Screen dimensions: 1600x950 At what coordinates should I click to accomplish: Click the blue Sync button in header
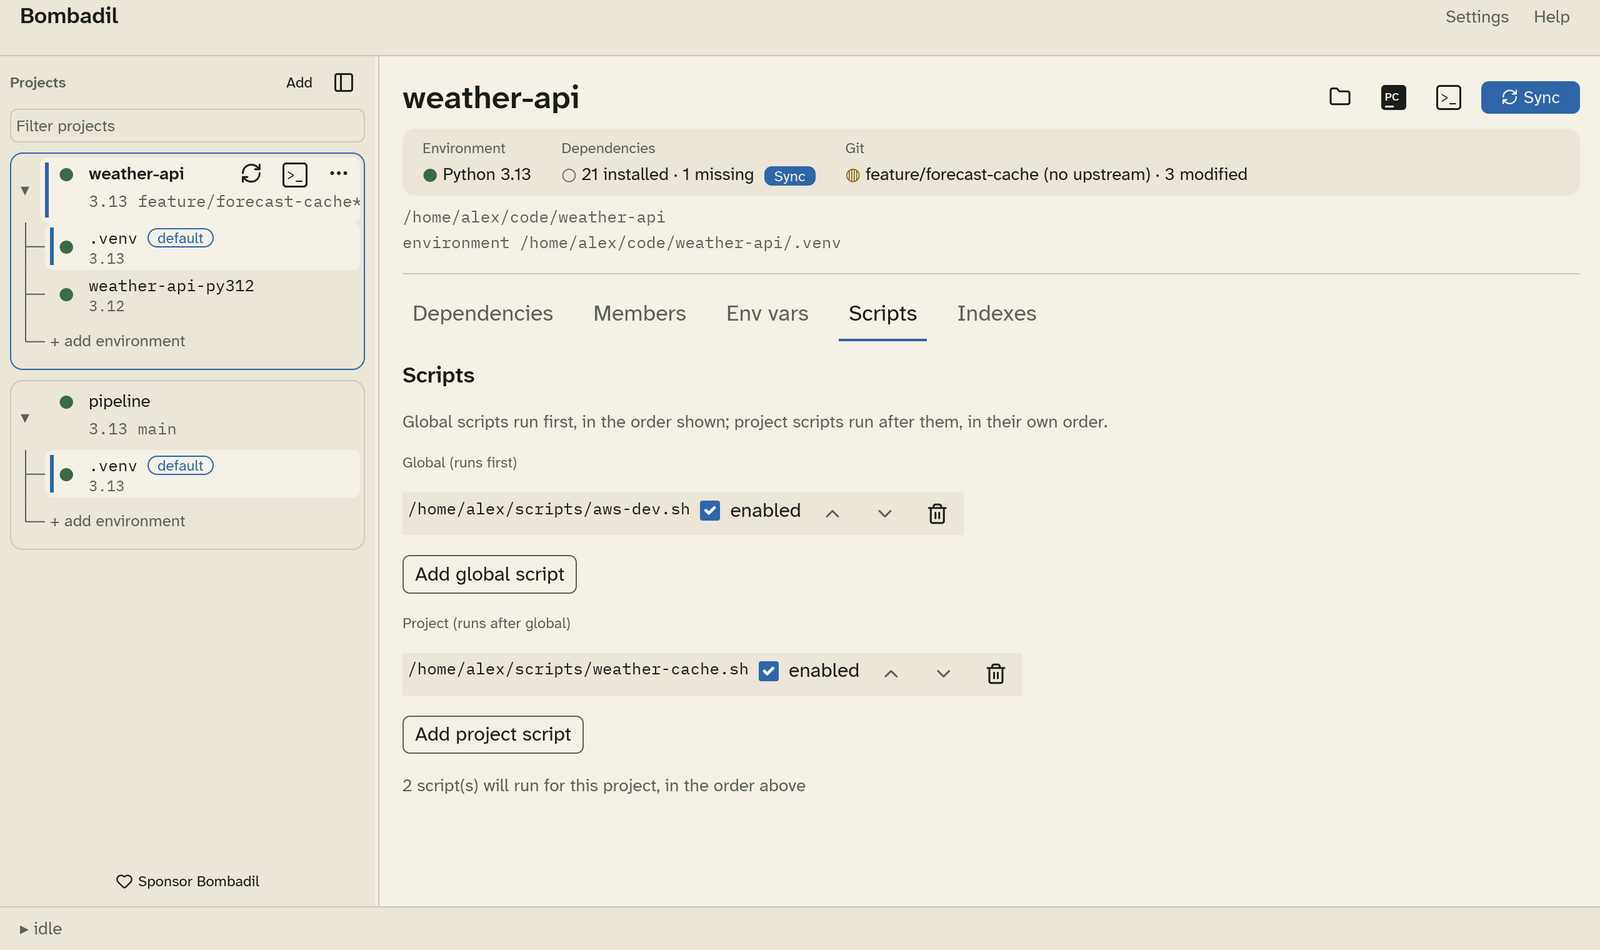1530,97
